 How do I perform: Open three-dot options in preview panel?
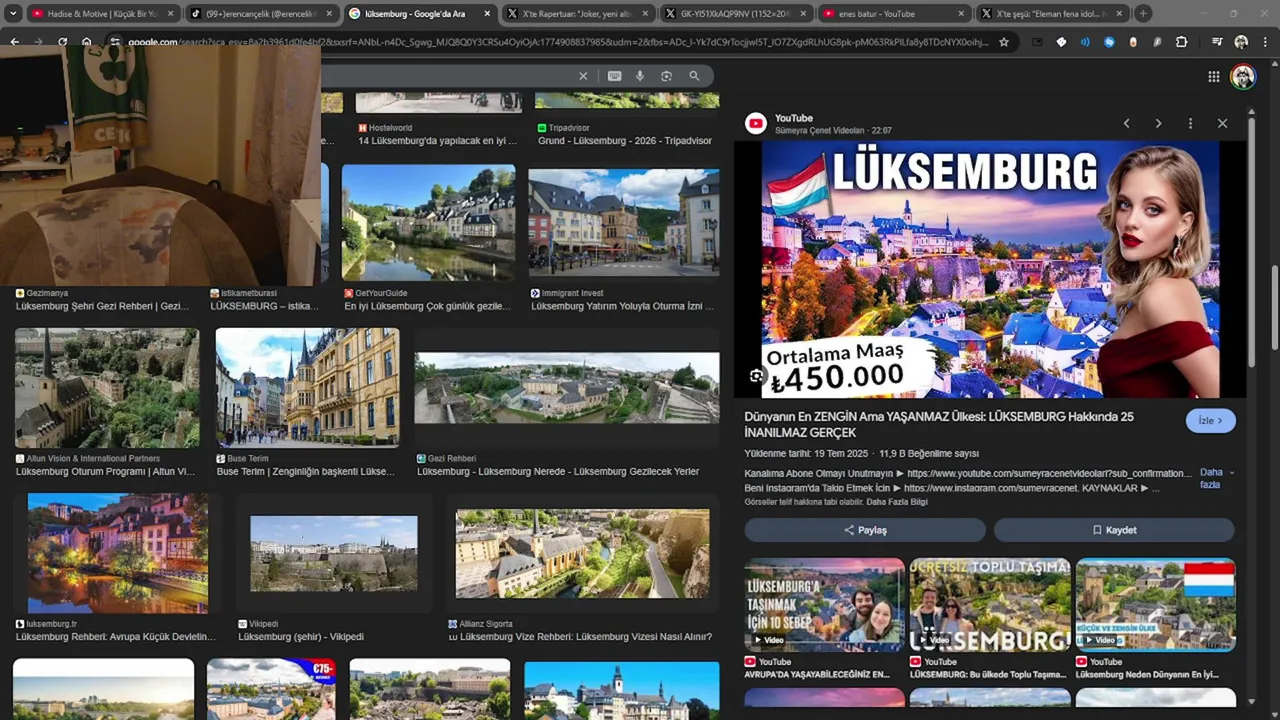(1190, 123)
